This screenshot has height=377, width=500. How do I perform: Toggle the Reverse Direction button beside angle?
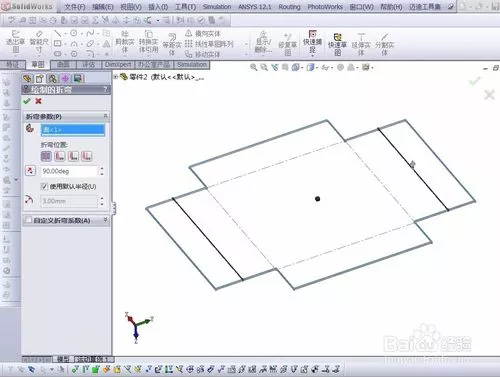click(x=30, y=171)
